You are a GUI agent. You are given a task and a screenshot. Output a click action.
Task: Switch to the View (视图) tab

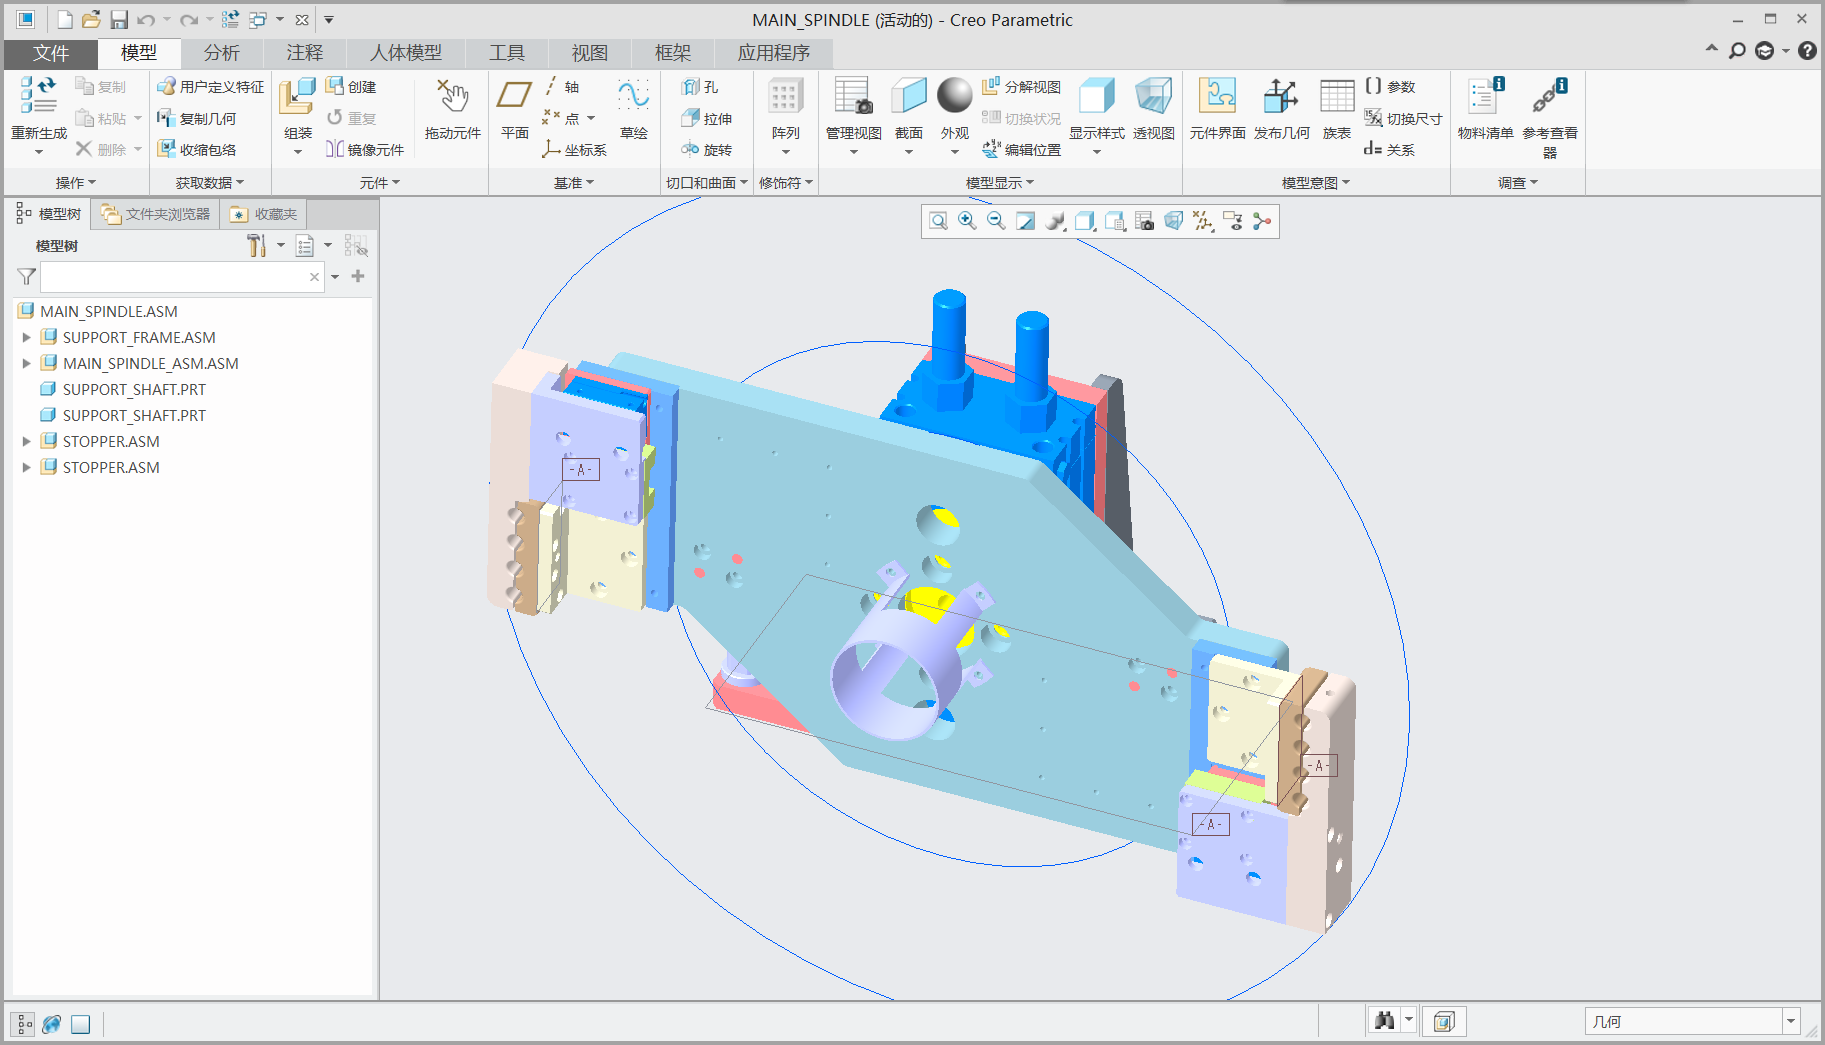tap(590, 53)
